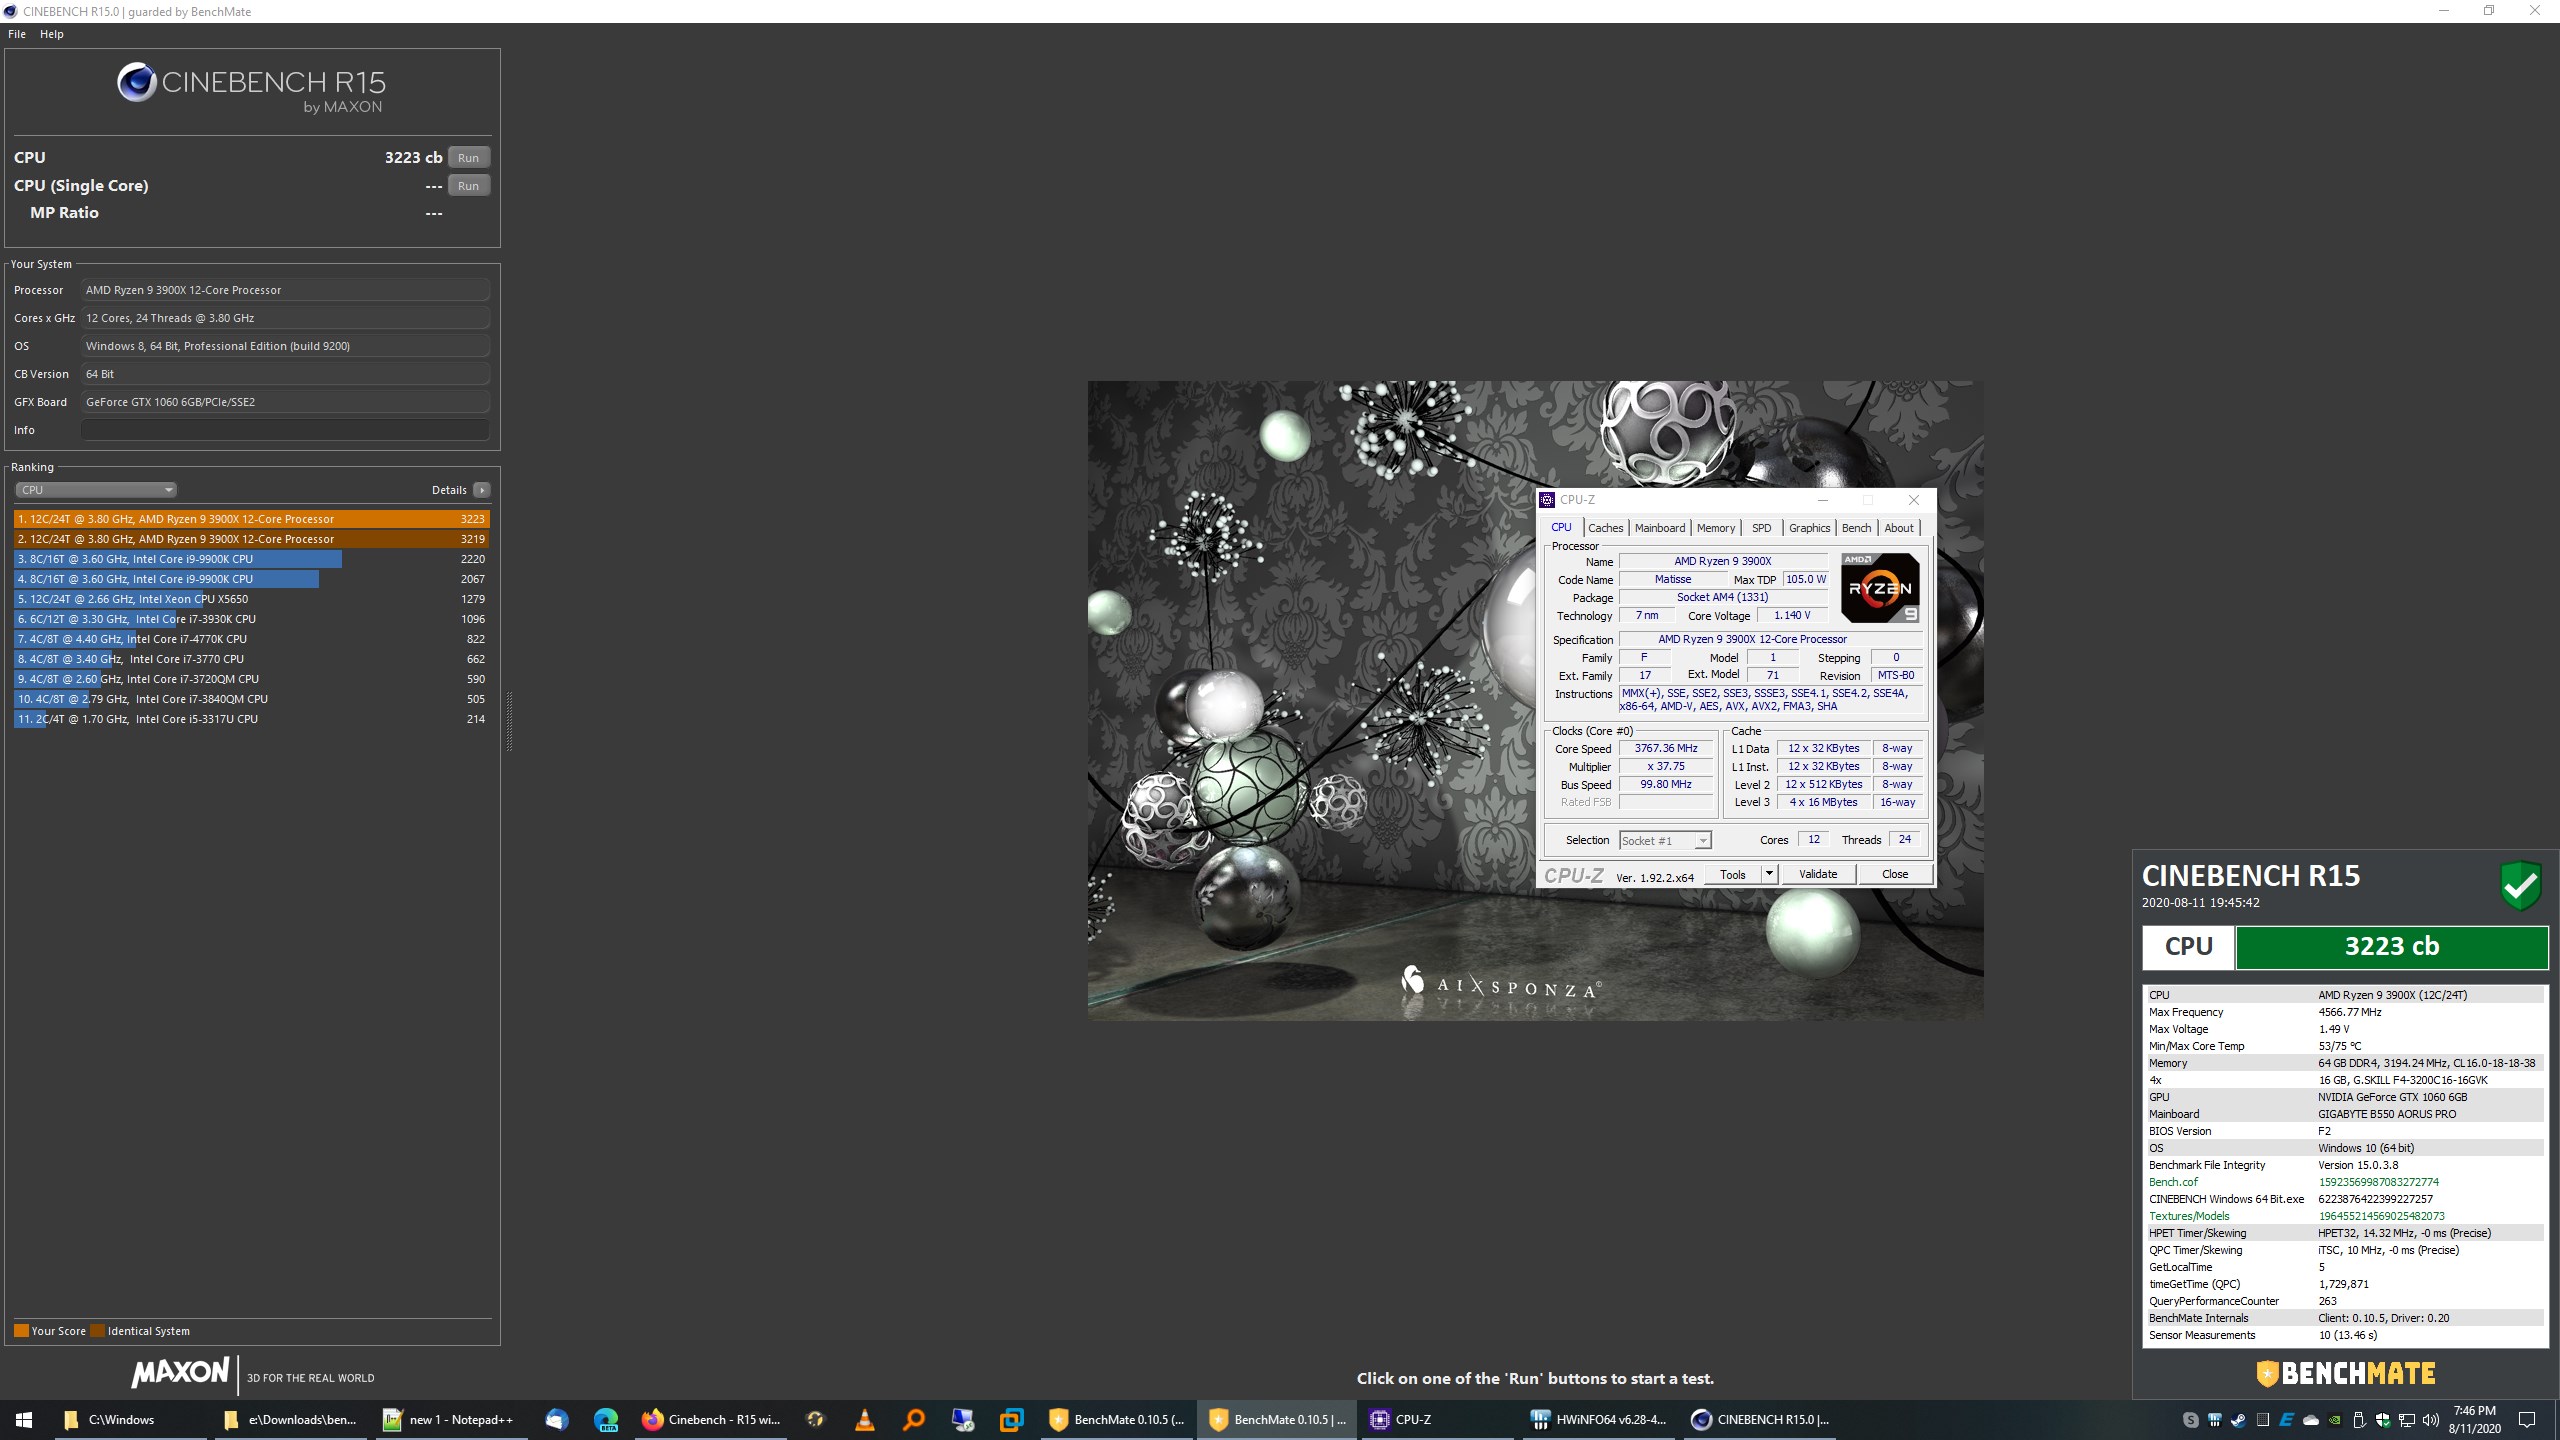Click the AIXSPONZA rendered scene image
Image resolution: width=2560 pixels, height=1440 pixels.
[1535, 700]
